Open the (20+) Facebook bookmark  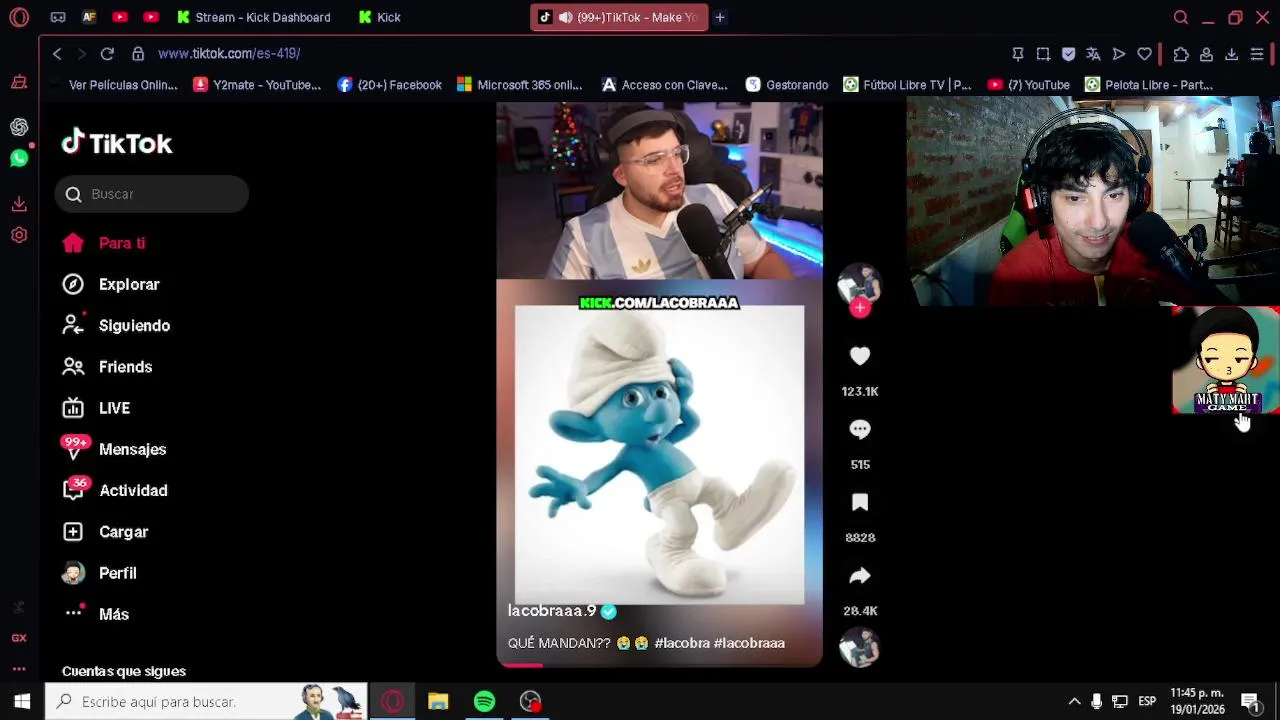pos(389,85)
